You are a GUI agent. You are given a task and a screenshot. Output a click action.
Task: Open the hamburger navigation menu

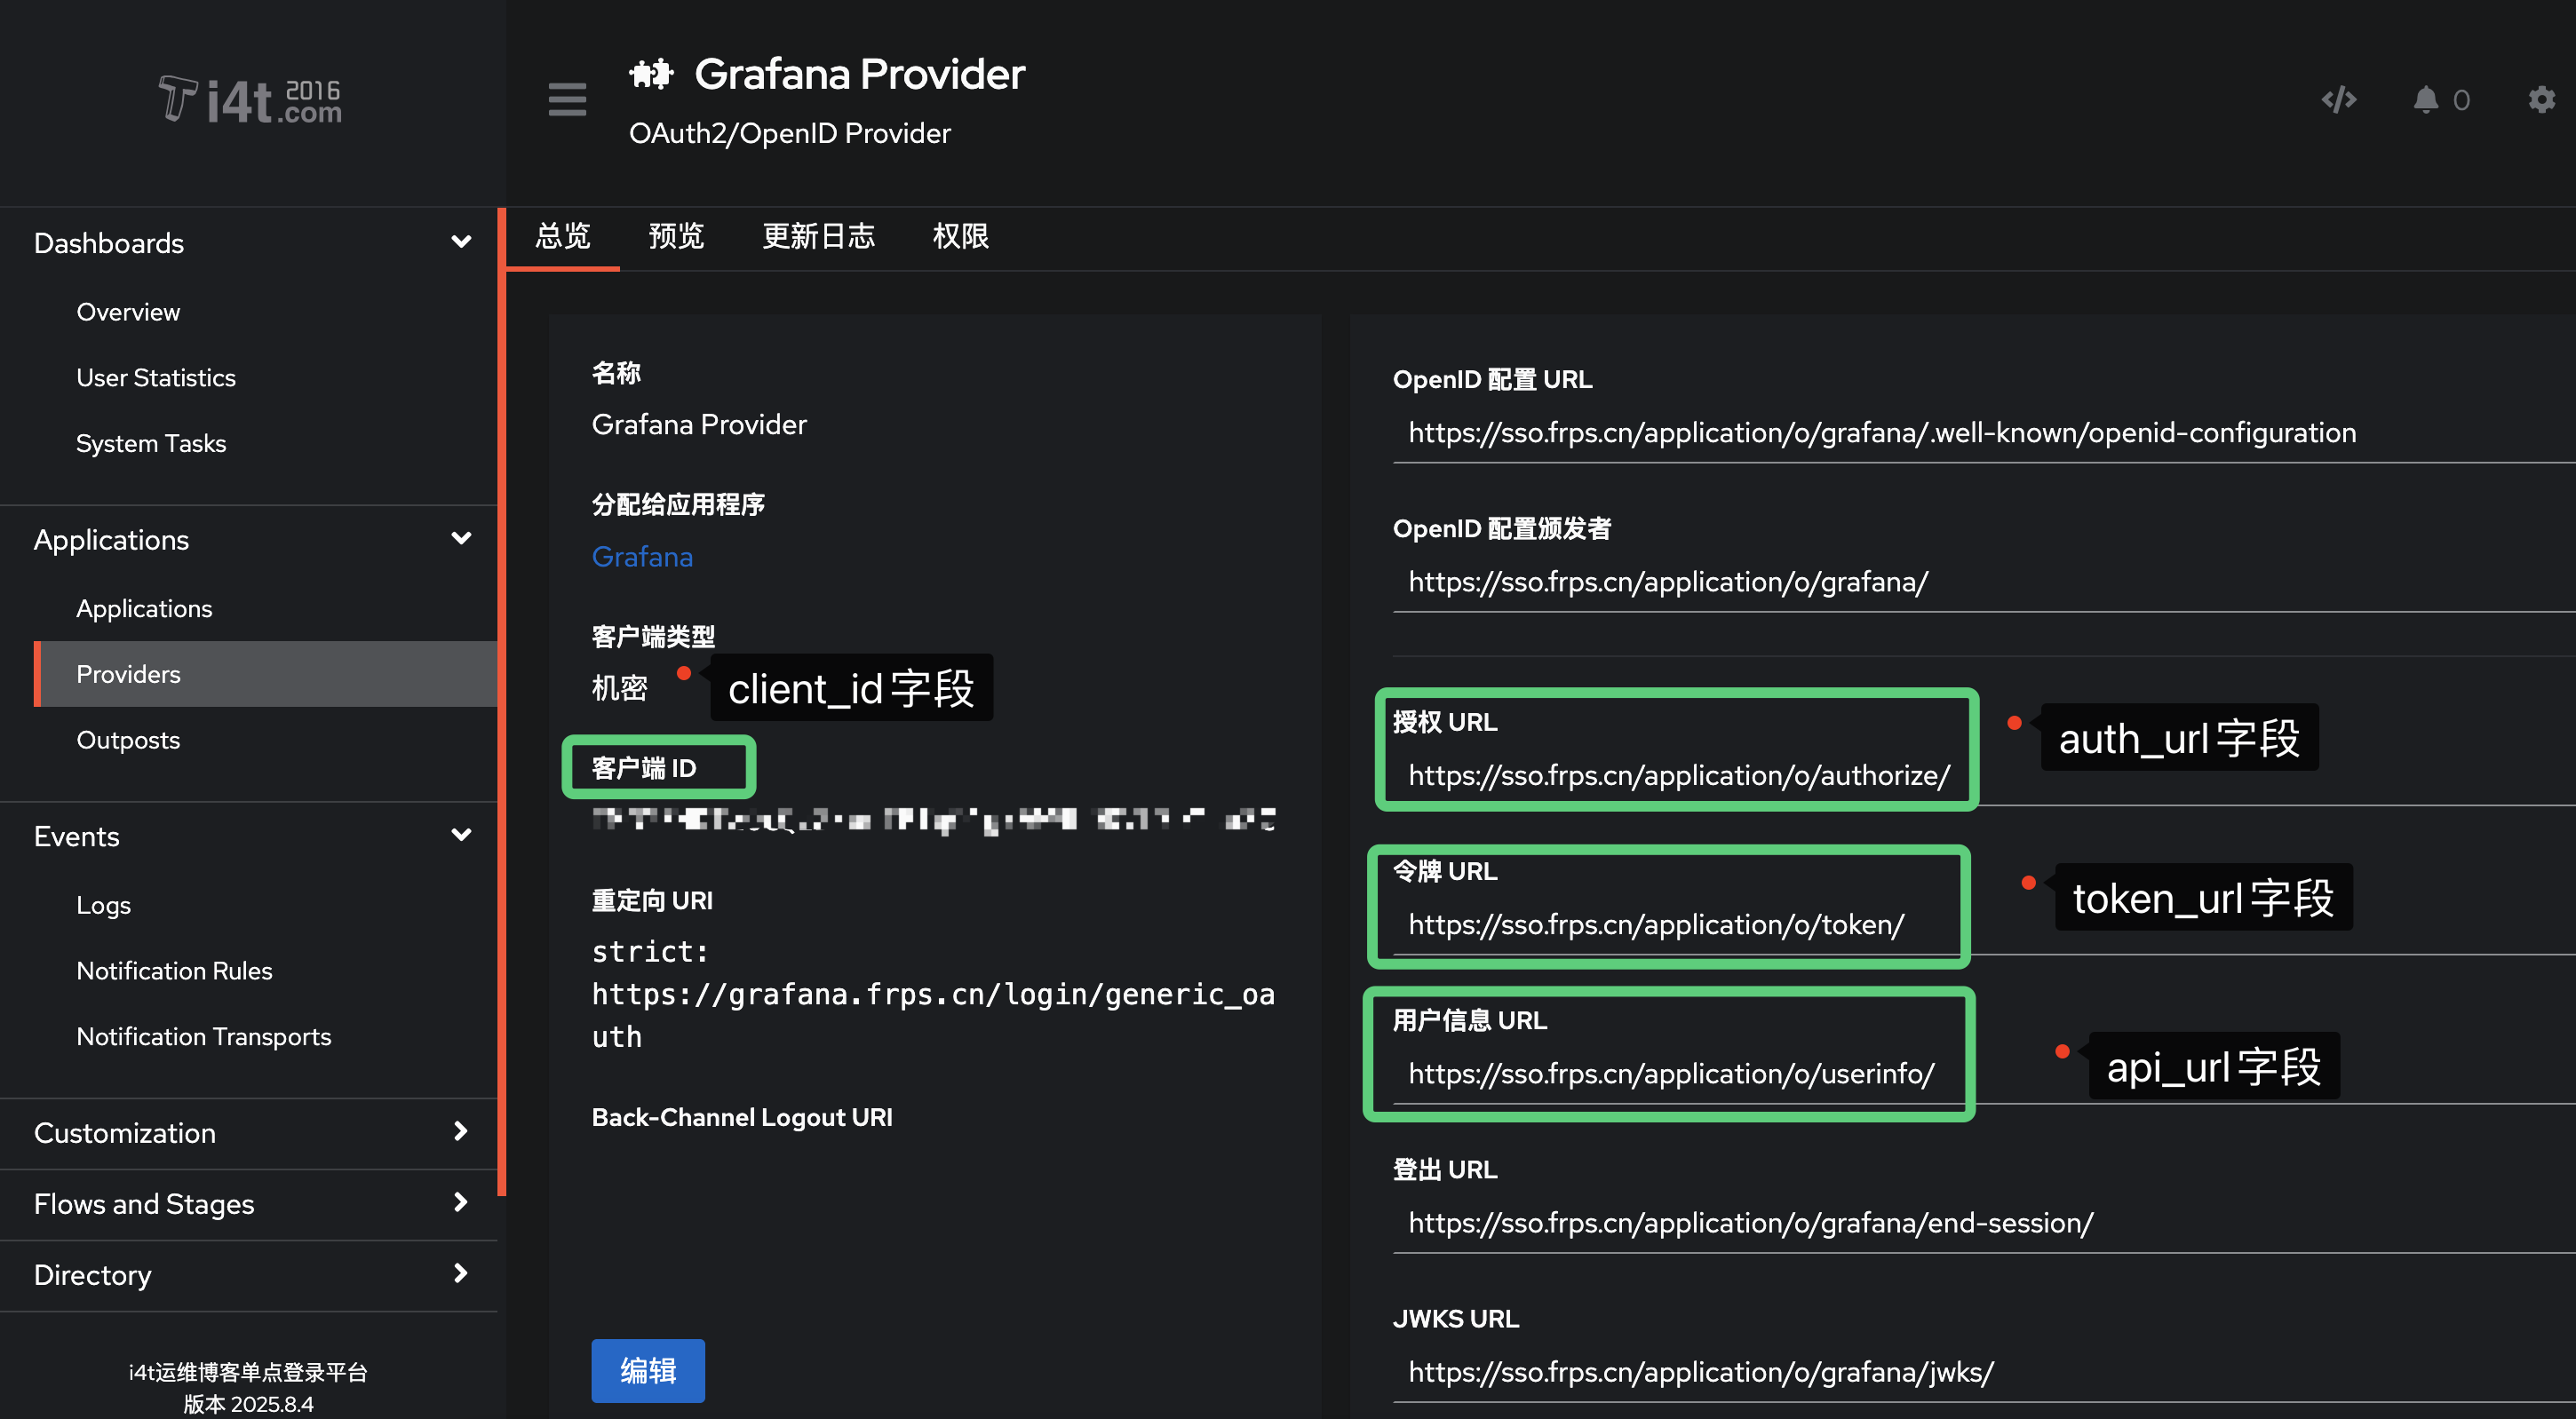tap(566, 100)
